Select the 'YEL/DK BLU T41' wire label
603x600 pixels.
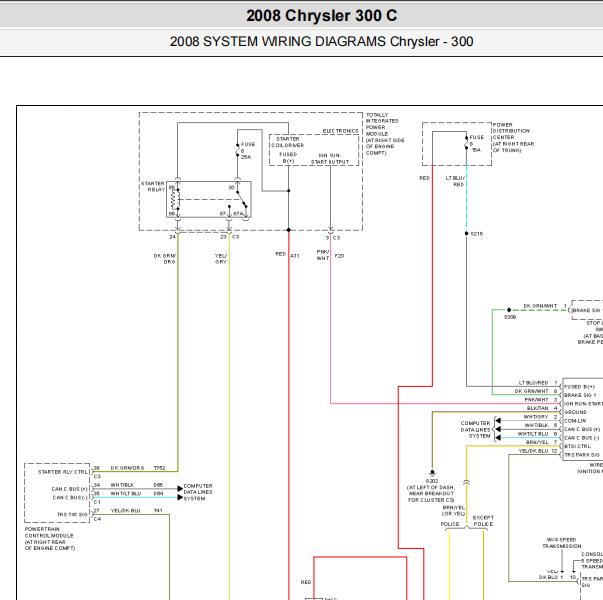[136, 510]
